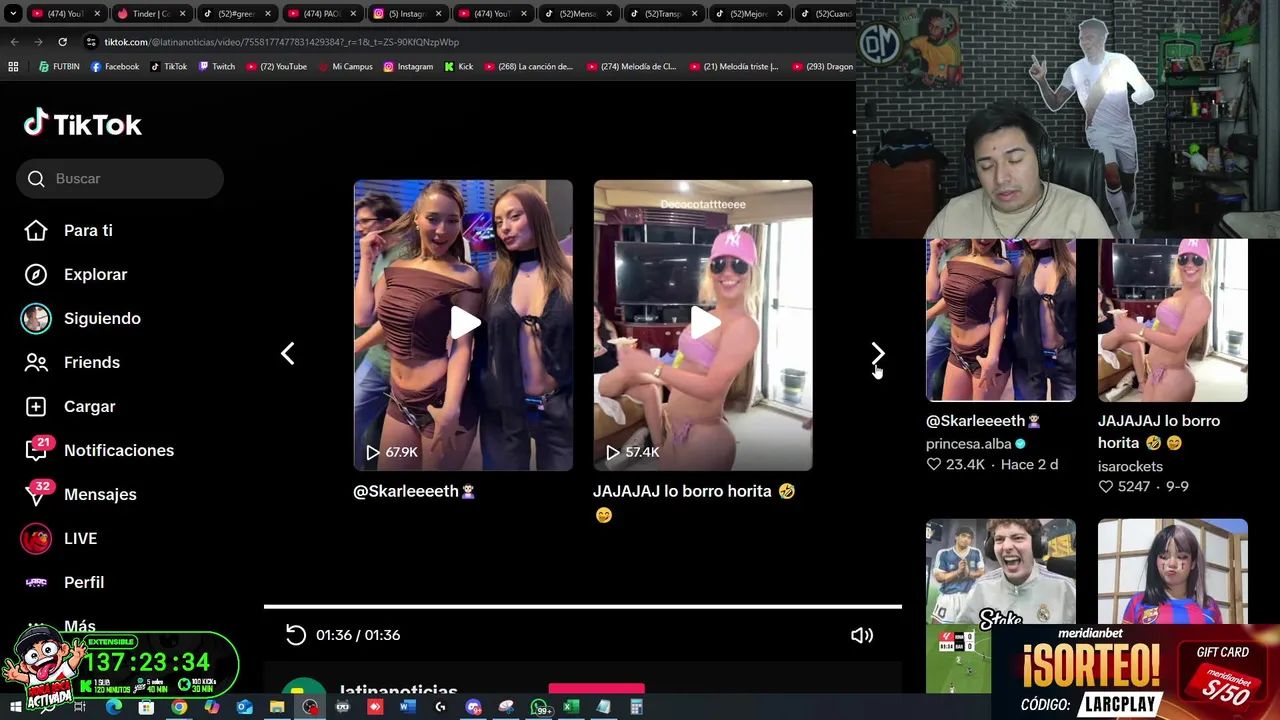Open File Explorer from taskbar

277,707
